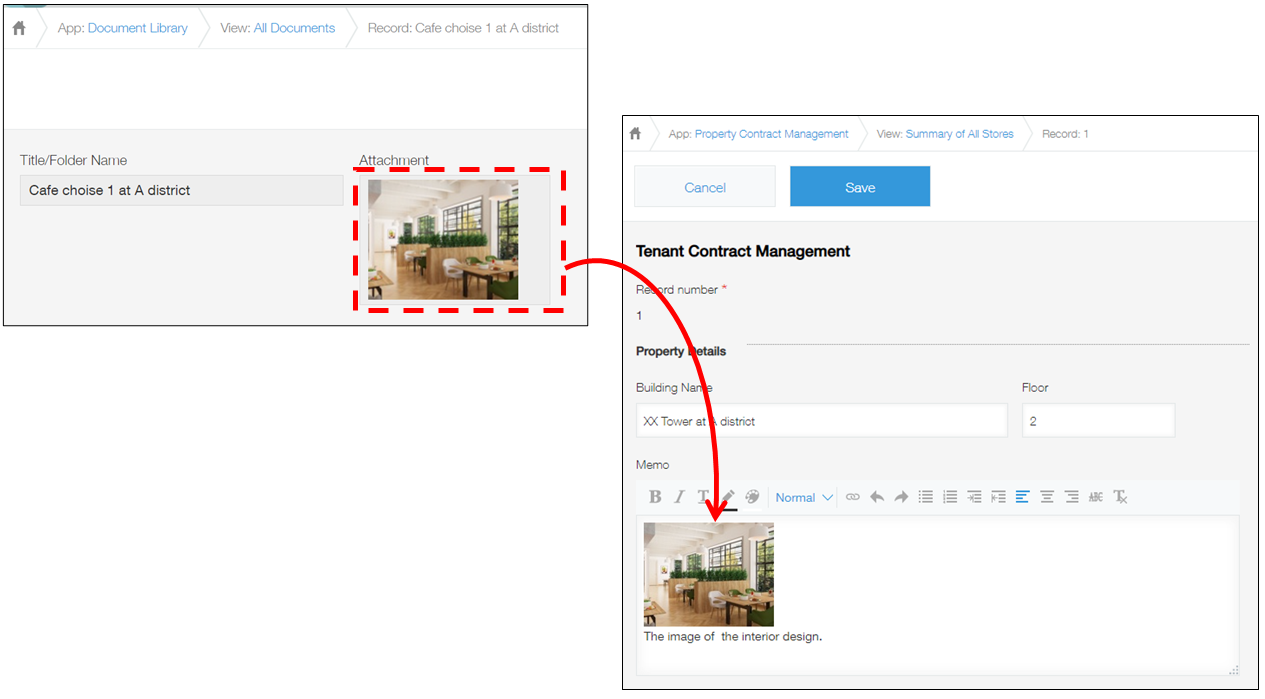Screen dimensions: 1265x699
Task: Select the home icon in the Tenant Contract breadcrumb
Action: tap(636, 132)
